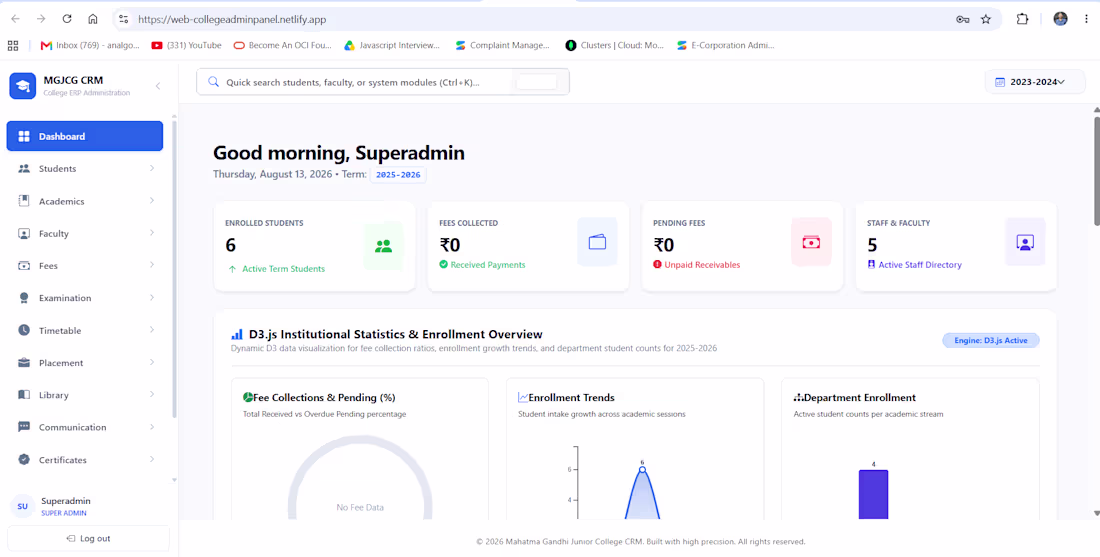Click the browser reload icon

tap(67, 19)
